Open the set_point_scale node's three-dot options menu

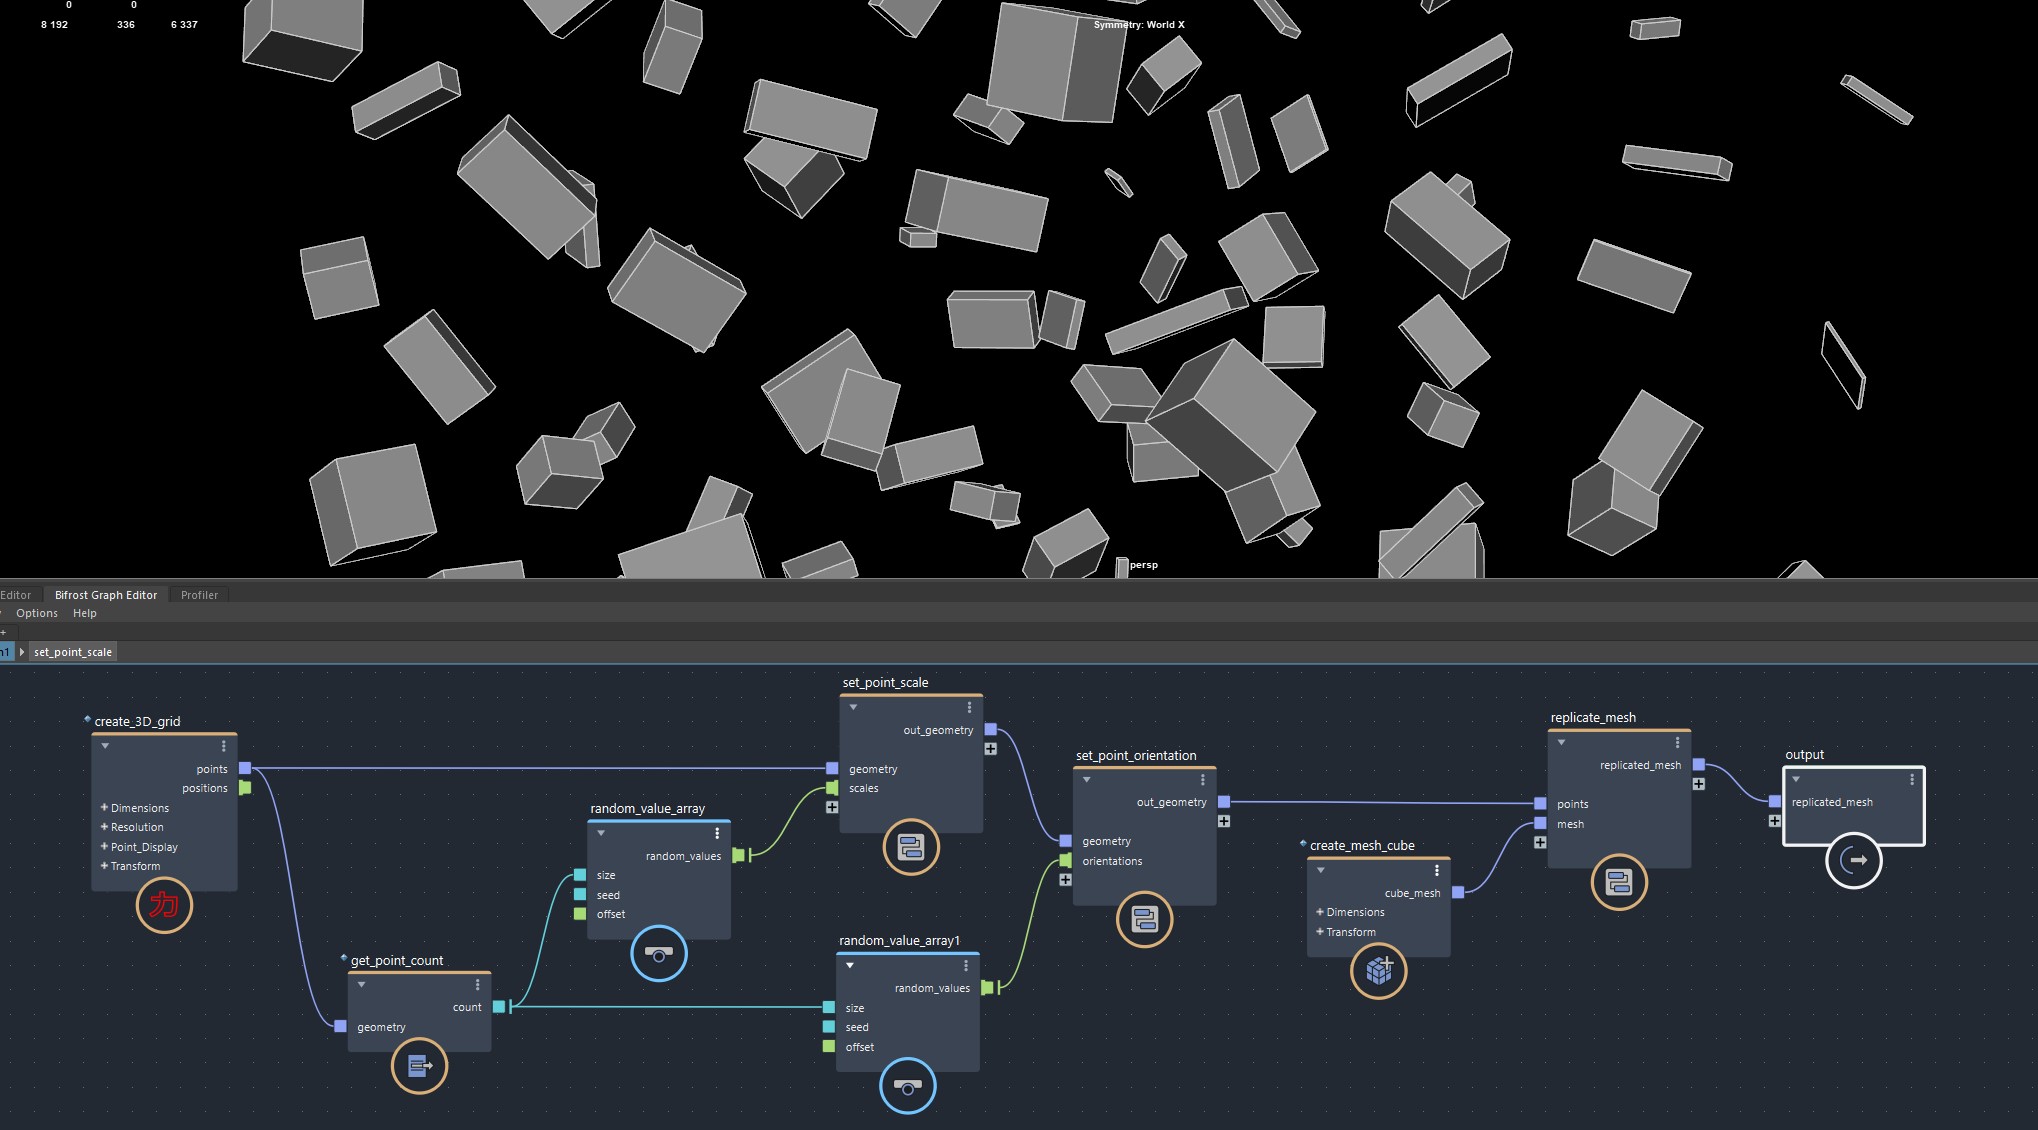pos(969,707)
